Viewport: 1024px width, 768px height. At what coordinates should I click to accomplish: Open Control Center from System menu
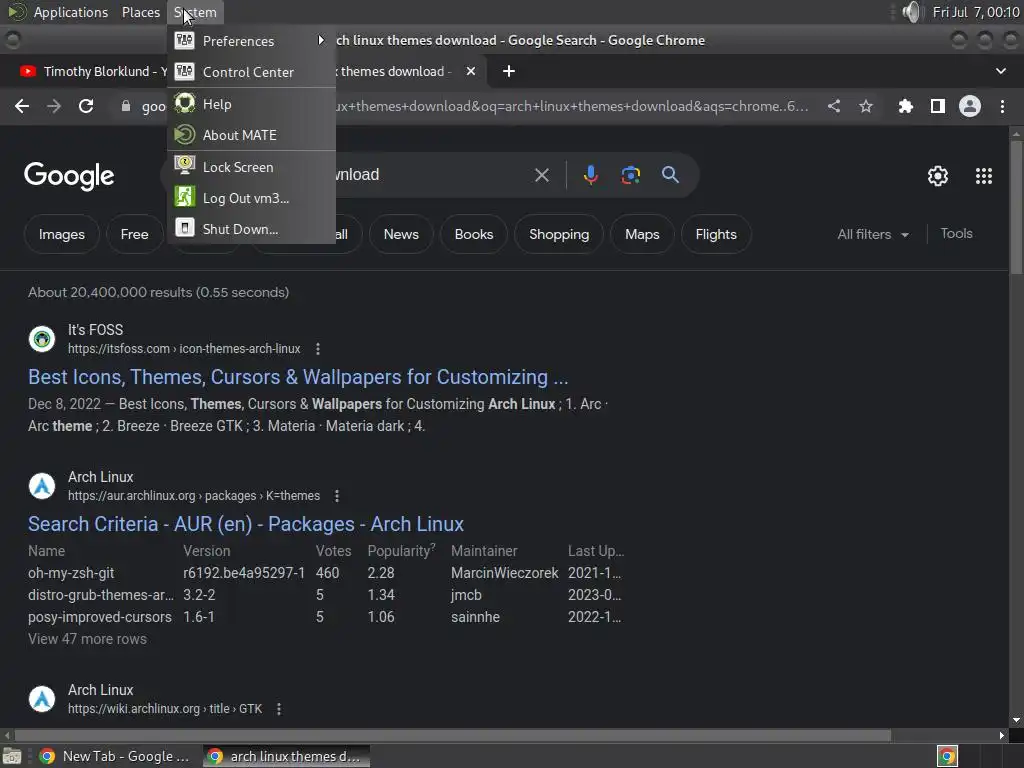(251, 72)
